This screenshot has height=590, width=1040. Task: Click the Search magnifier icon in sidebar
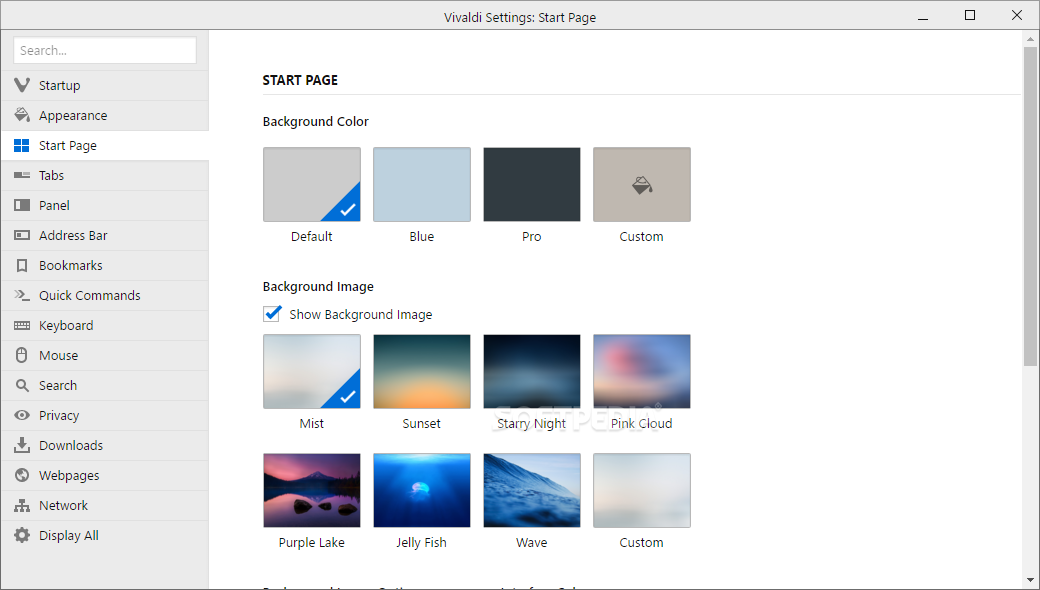coord(22,385)
